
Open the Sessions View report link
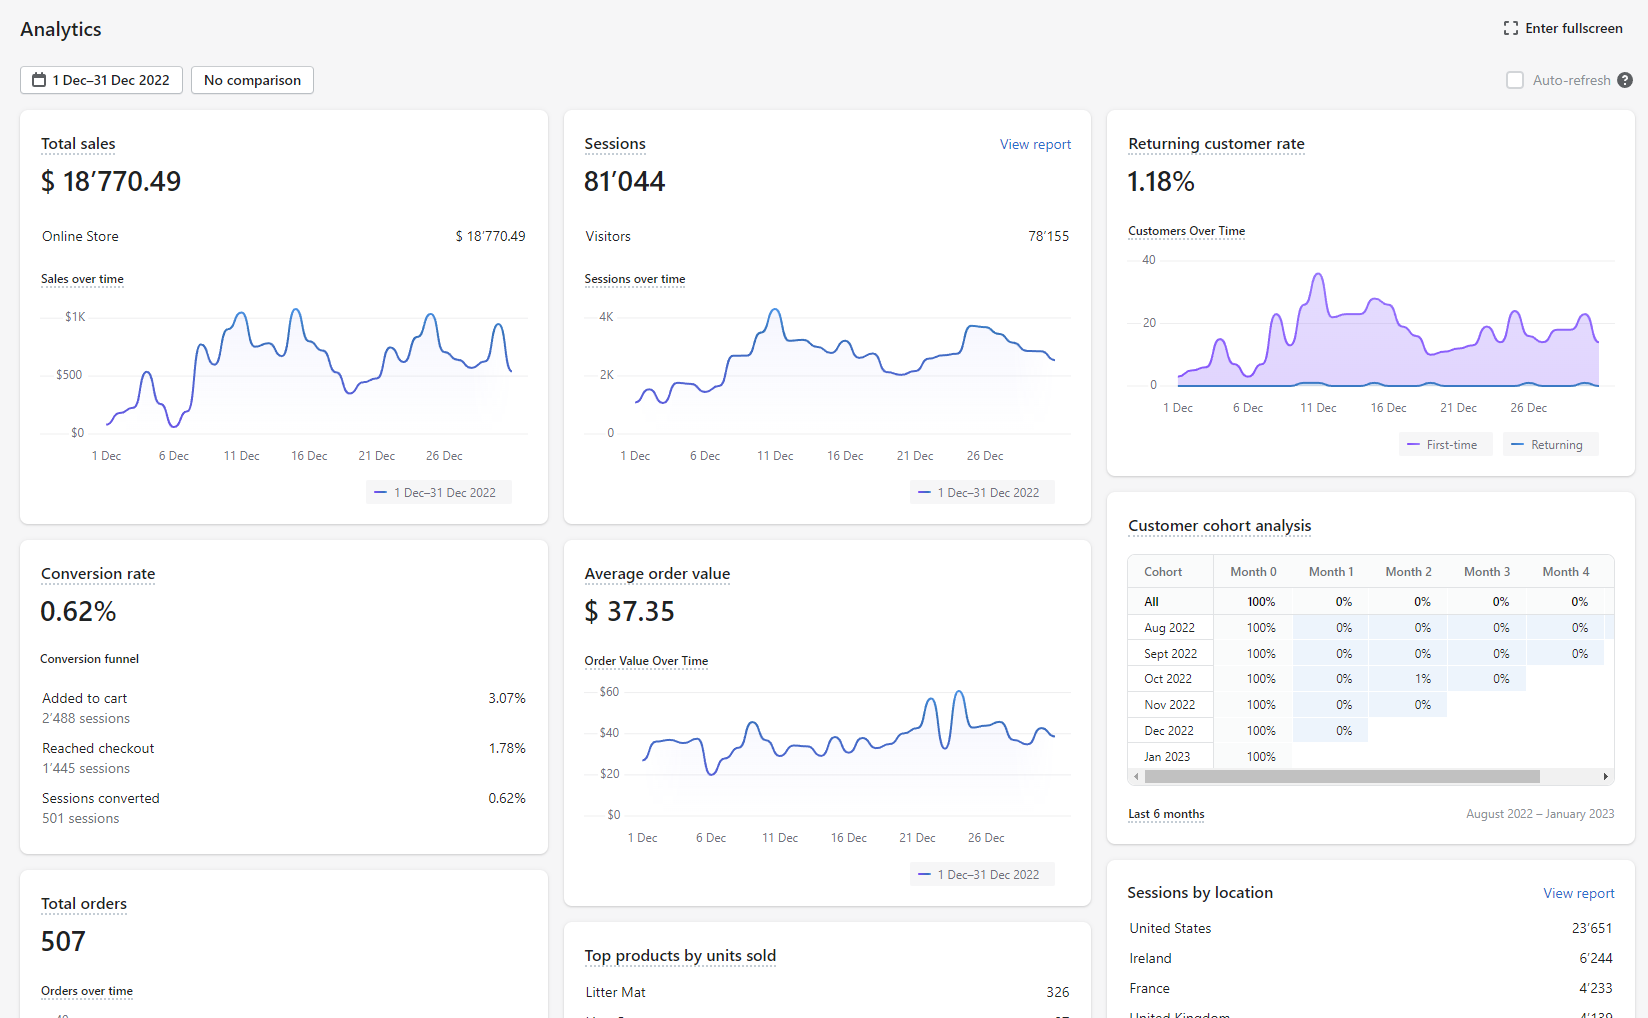pos(1035,144)
